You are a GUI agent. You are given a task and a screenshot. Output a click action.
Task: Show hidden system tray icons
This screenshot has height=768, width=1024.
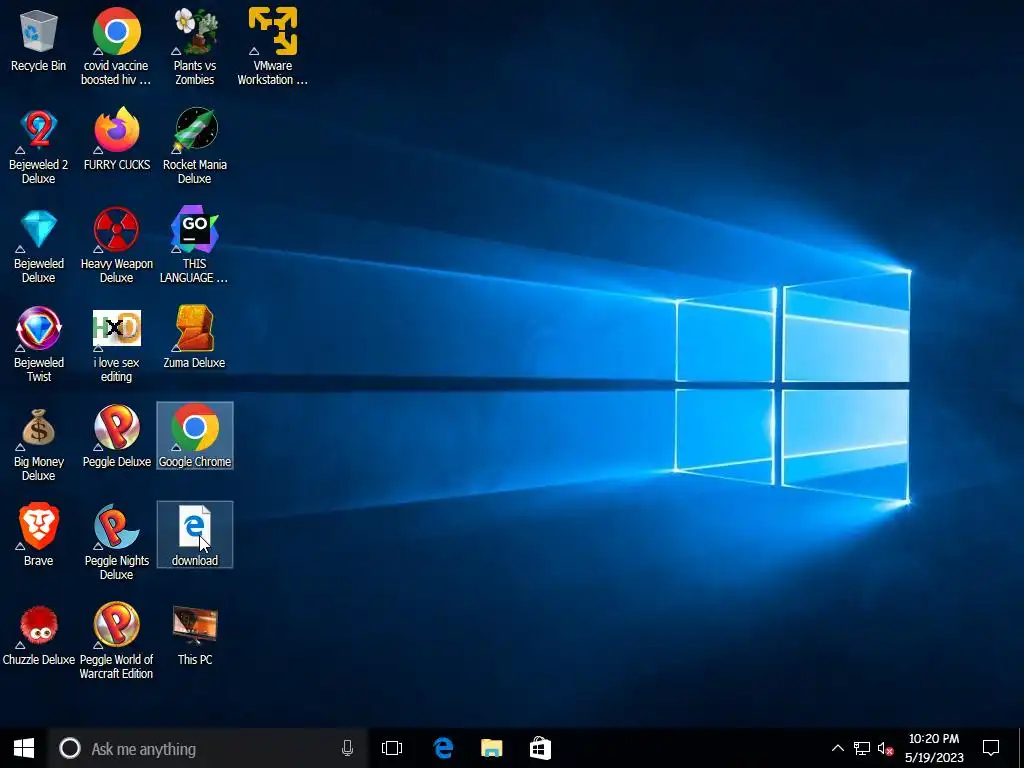pos(837,748)
